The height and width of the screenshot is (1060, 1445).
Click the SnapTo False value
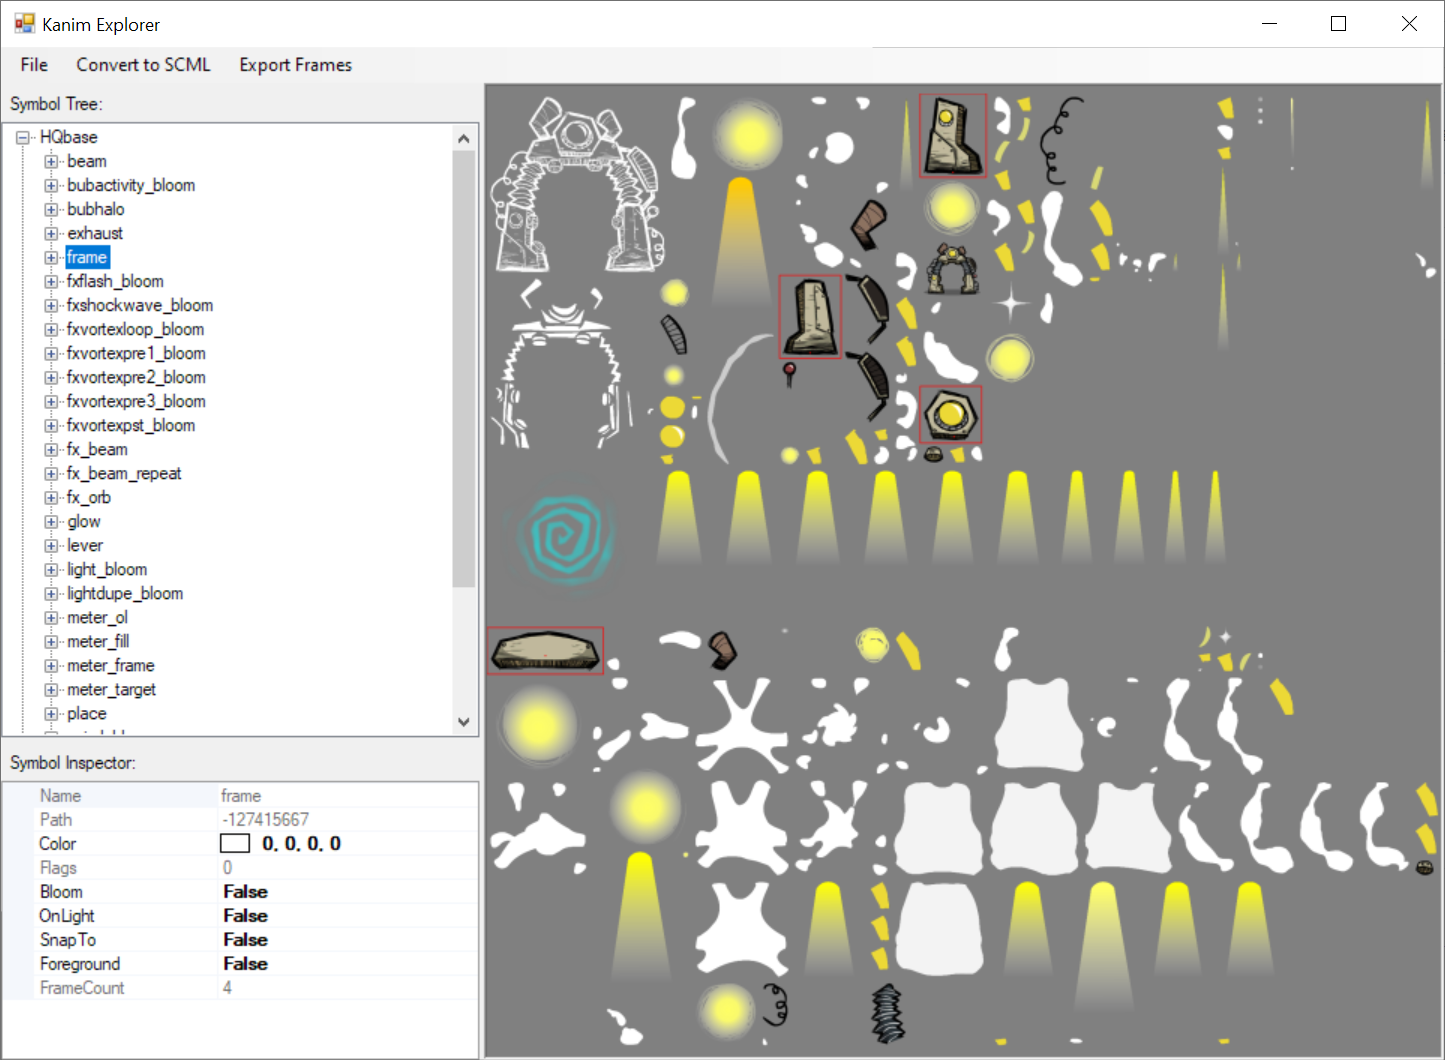(246, 940)
